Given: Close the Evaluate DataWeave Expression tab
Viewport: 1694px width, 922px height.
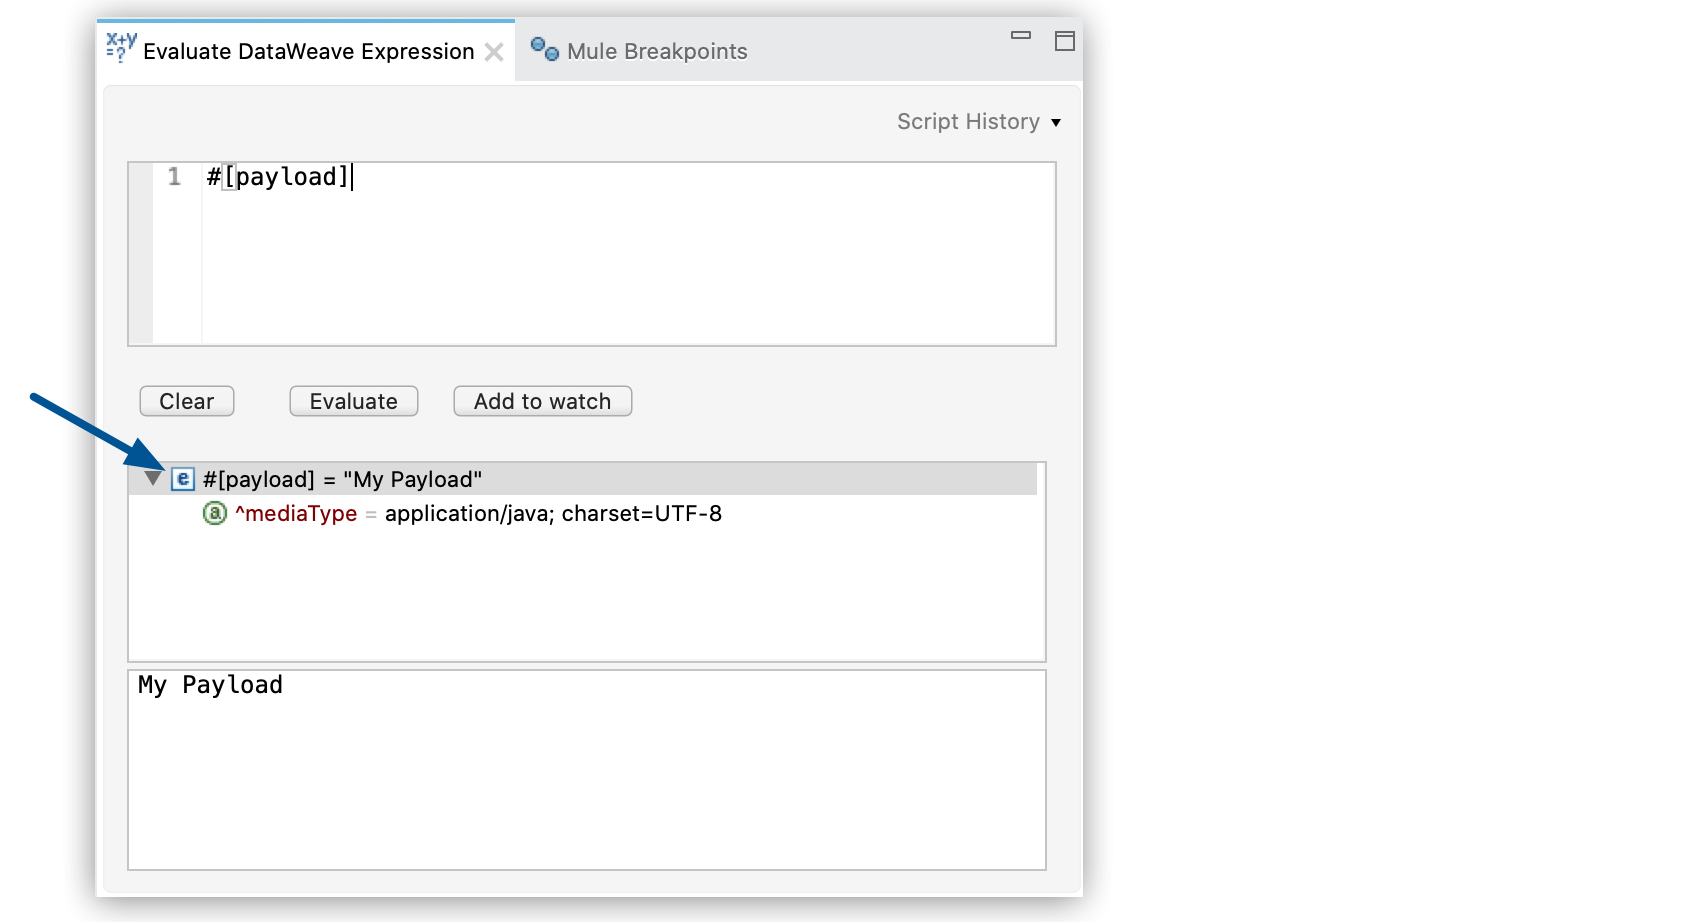Looking at the screenshot, I should click(x=494, y=52).
